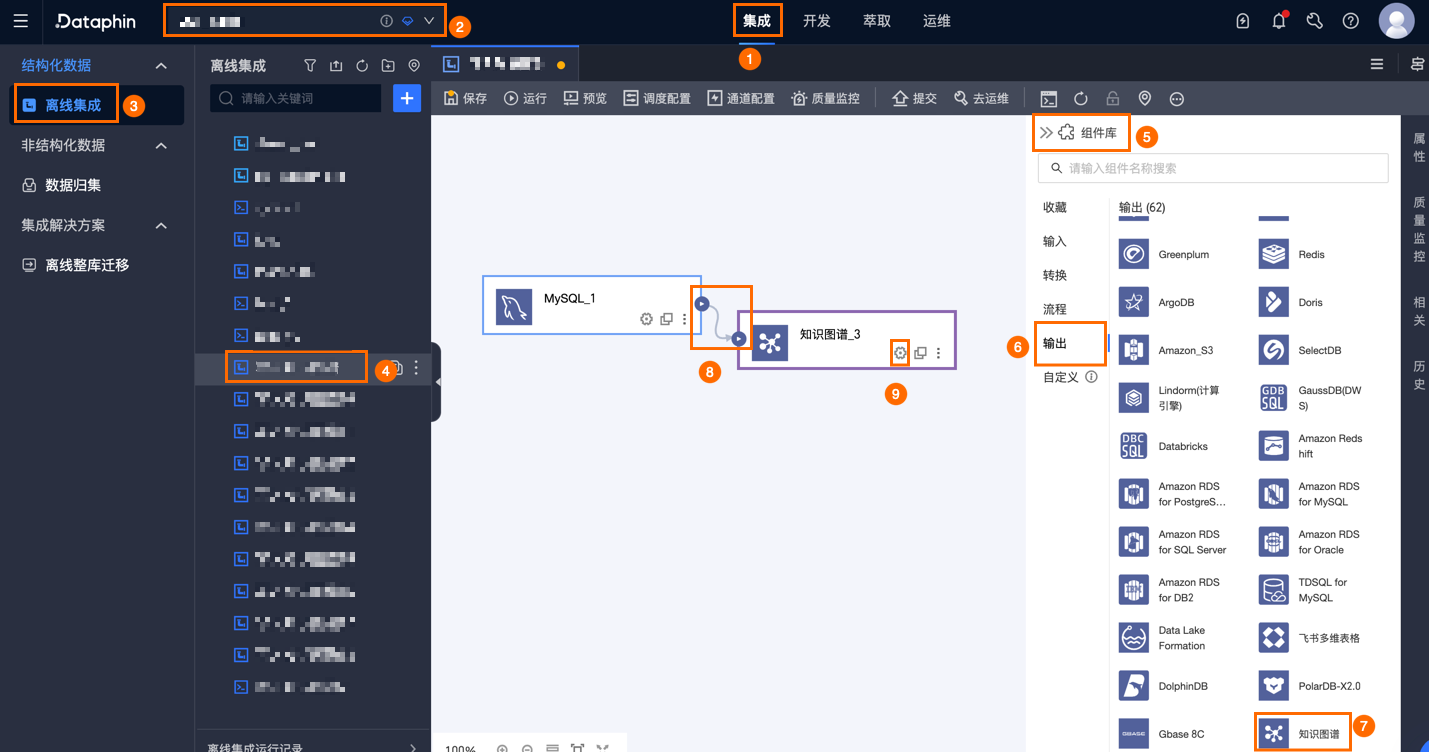Screen dimensions: 1429x752
Task: Open more menu on MySQL_1 node
Action: 685,319
